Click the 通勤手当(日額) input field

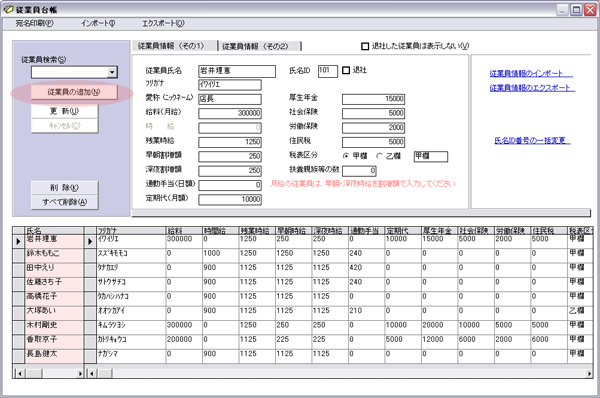[x=230, y=185]
